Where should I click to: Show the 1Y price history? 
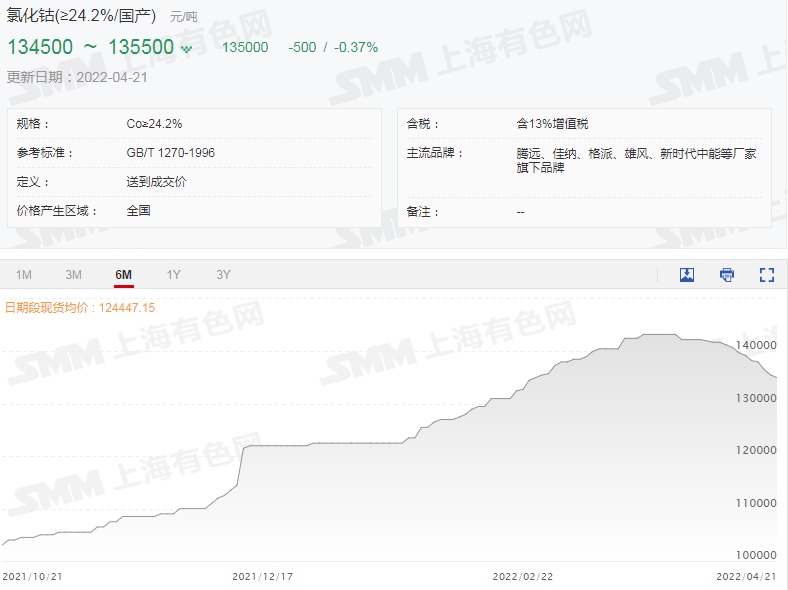pyautogui.click(x=174, y=275)
